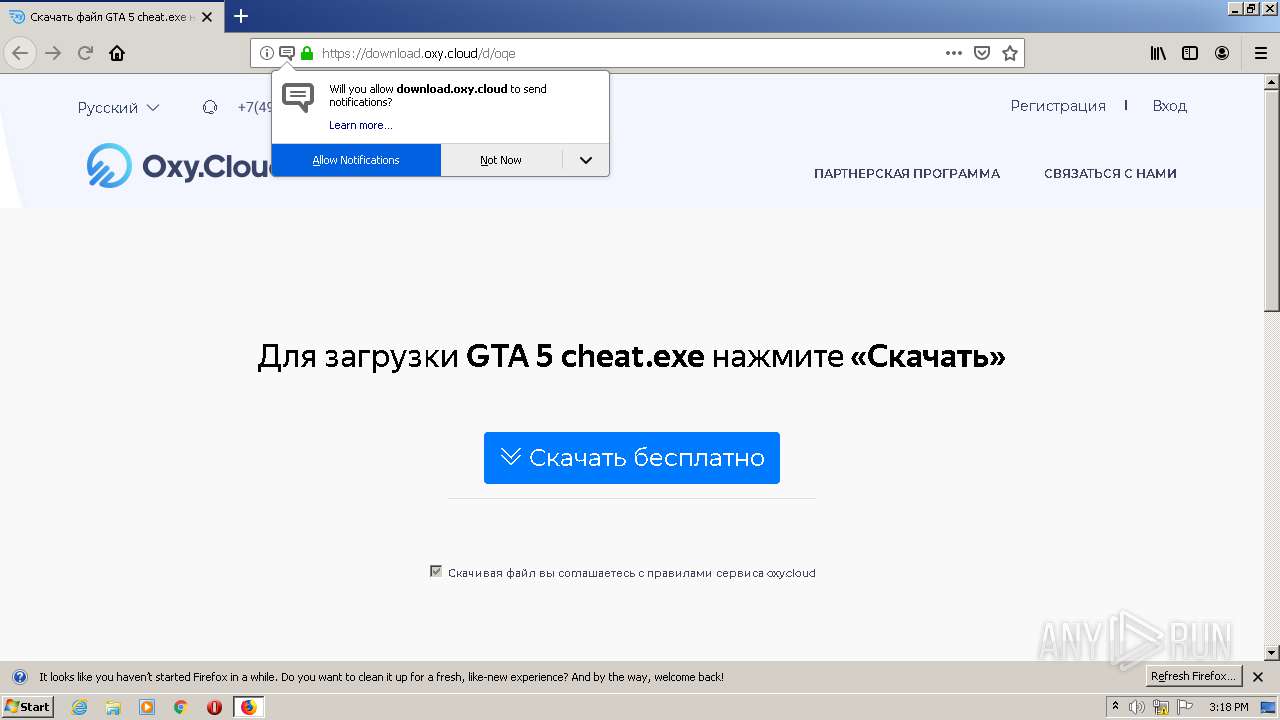Toggle the sidebars icon
1280x720 pixels.
coord(1190,53)
